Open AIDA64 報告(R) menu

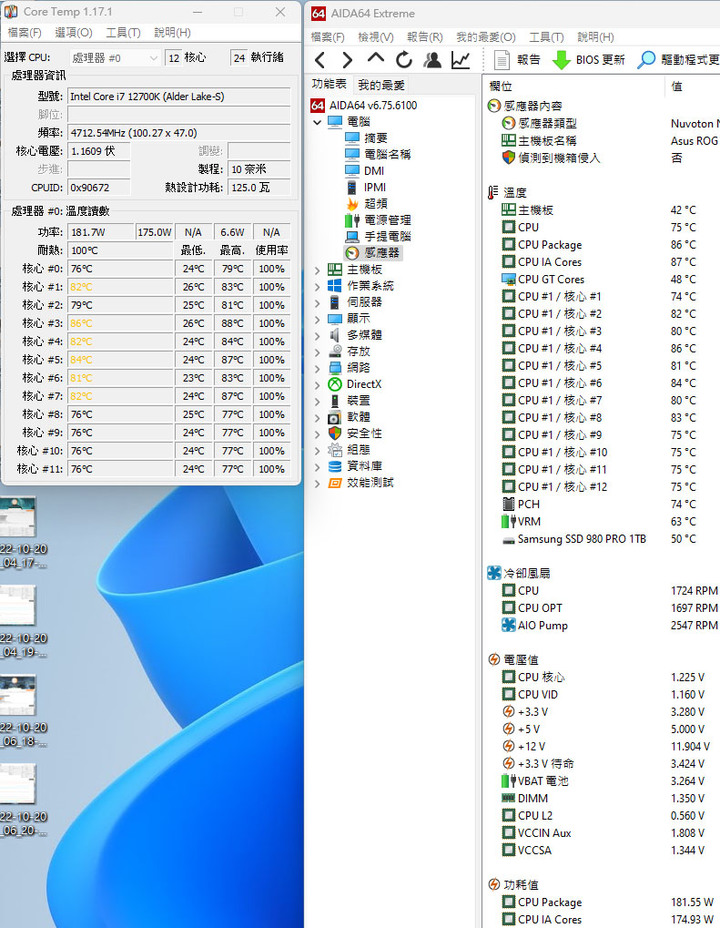coord(425,37)
